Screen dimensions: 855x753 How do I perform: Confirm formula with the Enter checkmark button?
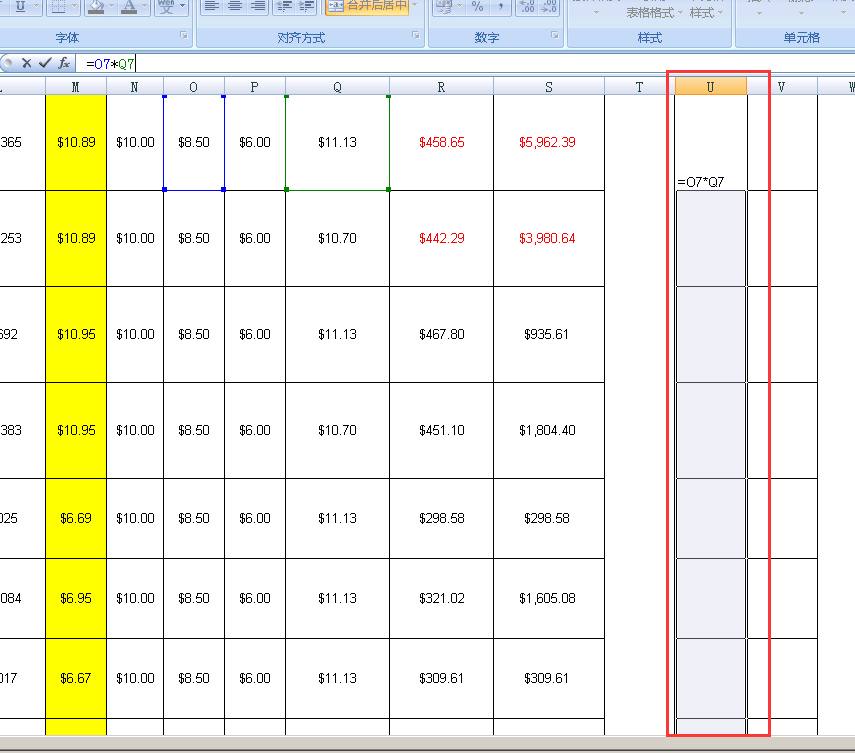[x=45, y=63]
